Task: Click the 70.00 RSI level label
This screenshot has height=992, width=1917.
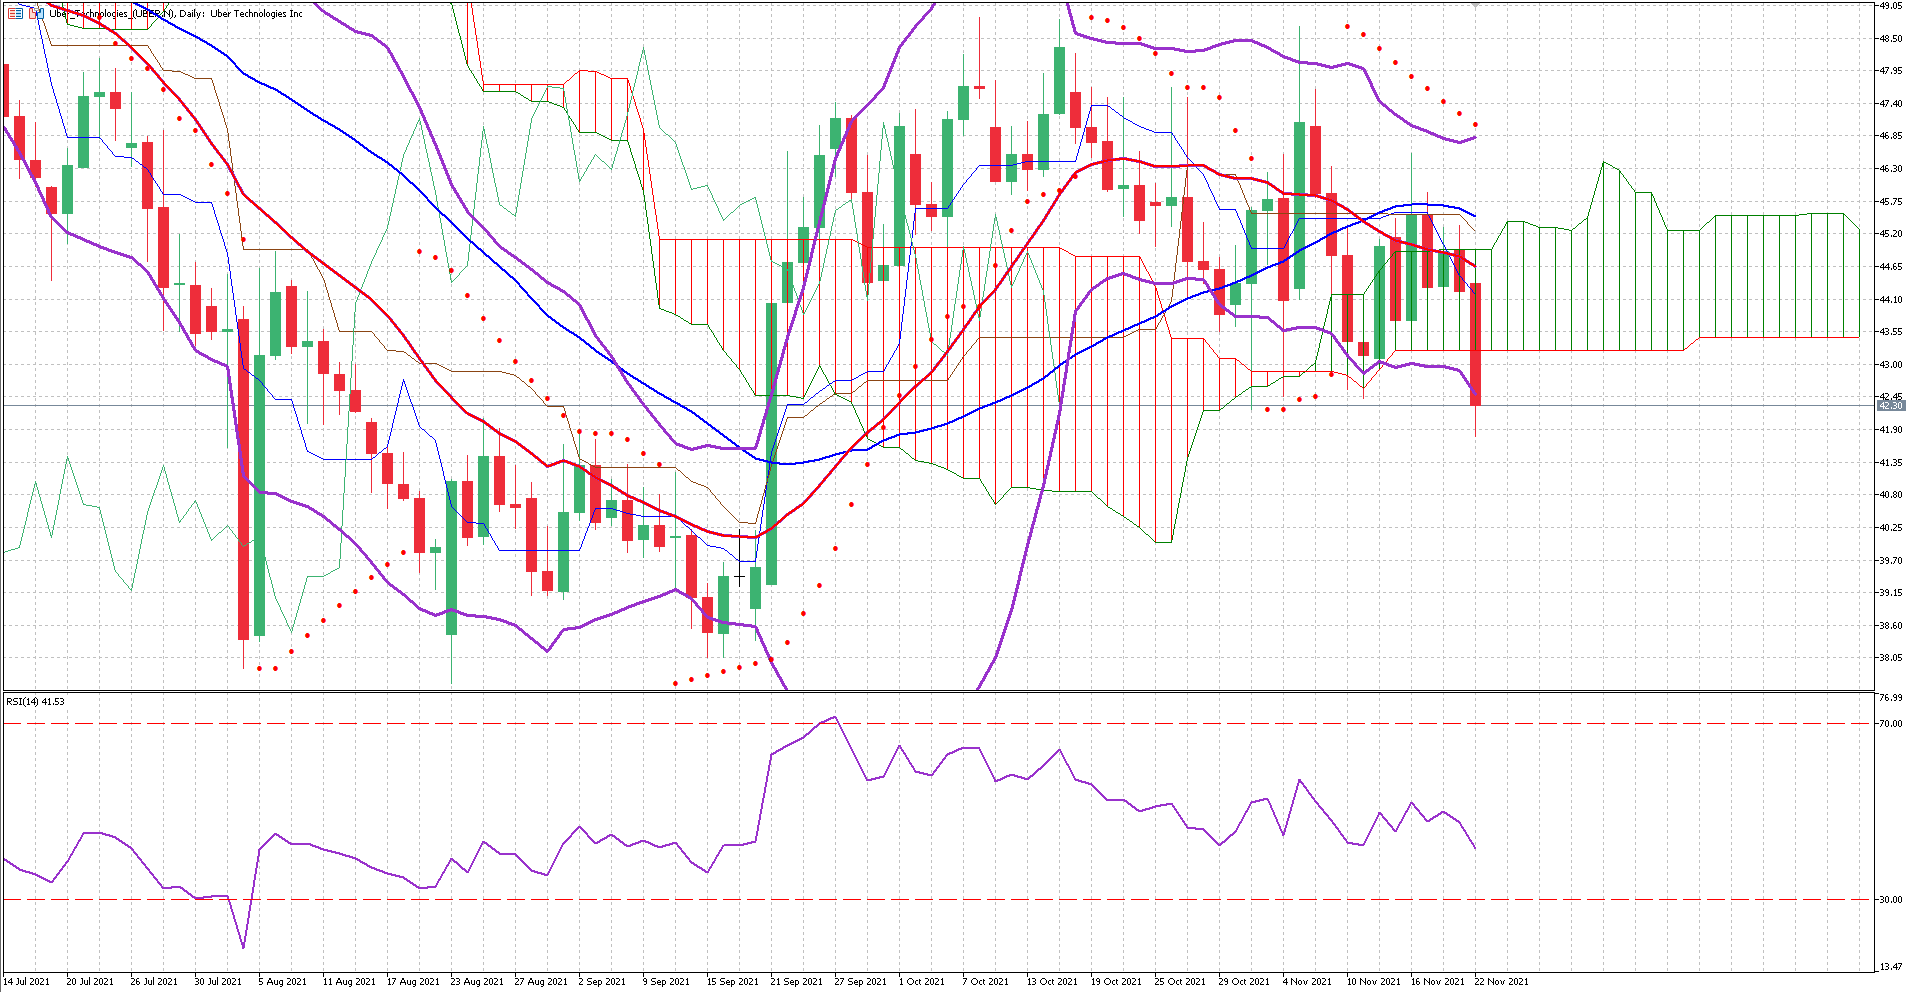Action: pos(1890,723)
